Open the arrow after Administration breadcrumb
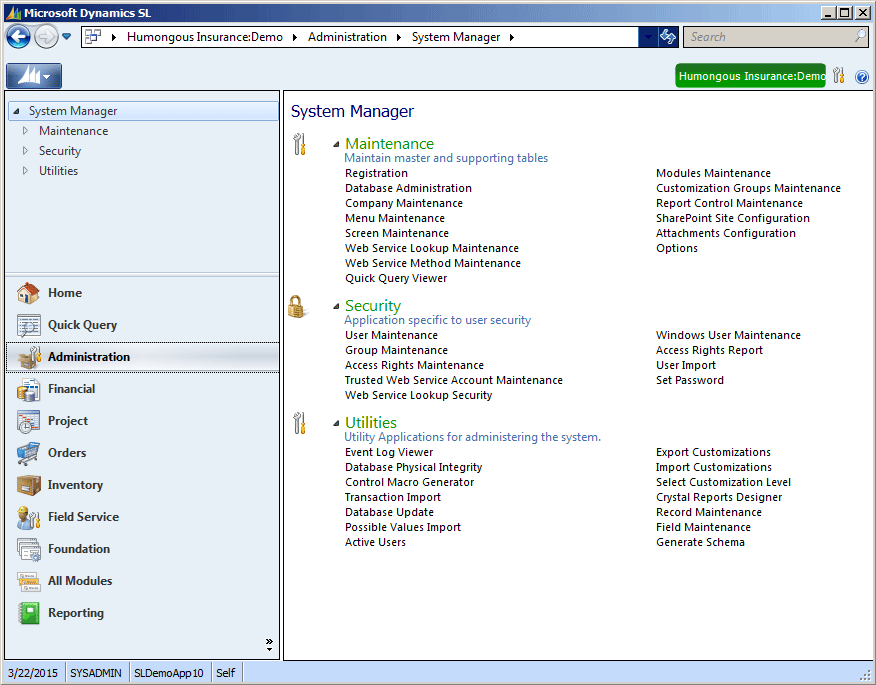 pyautogui.click(x=399, y=37)
